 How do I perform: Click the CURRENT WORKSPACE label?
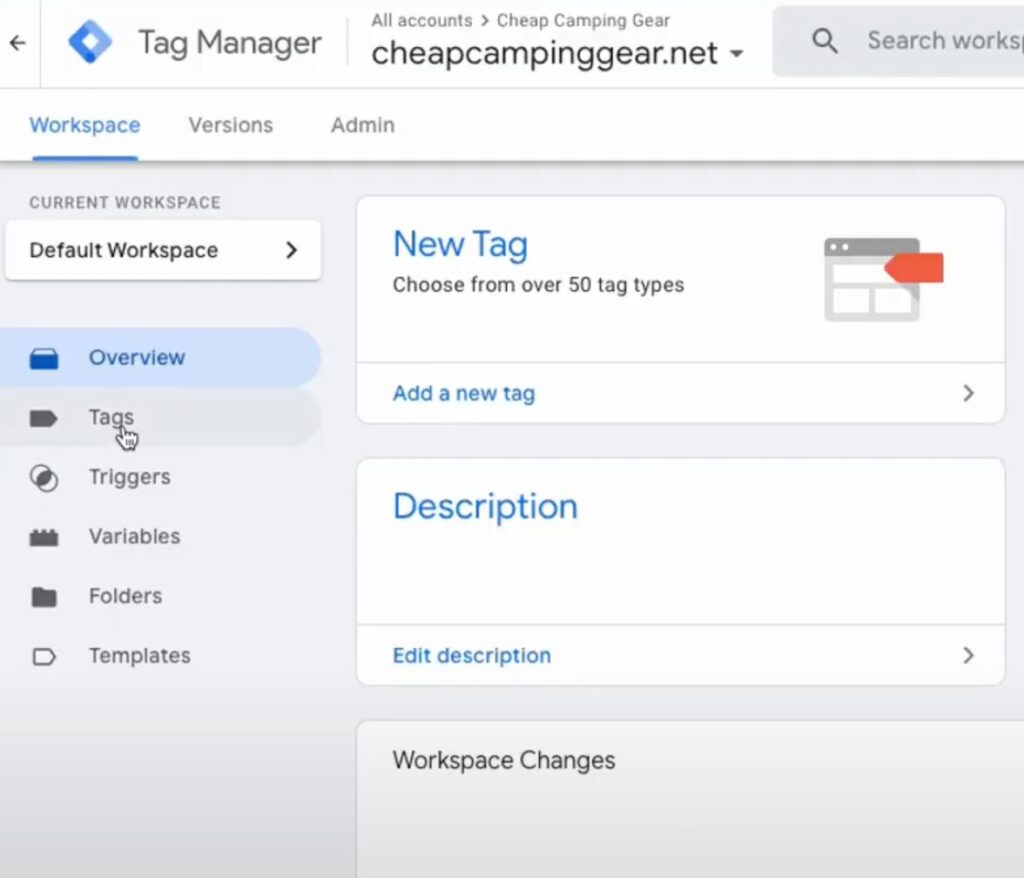click(125, 203)
